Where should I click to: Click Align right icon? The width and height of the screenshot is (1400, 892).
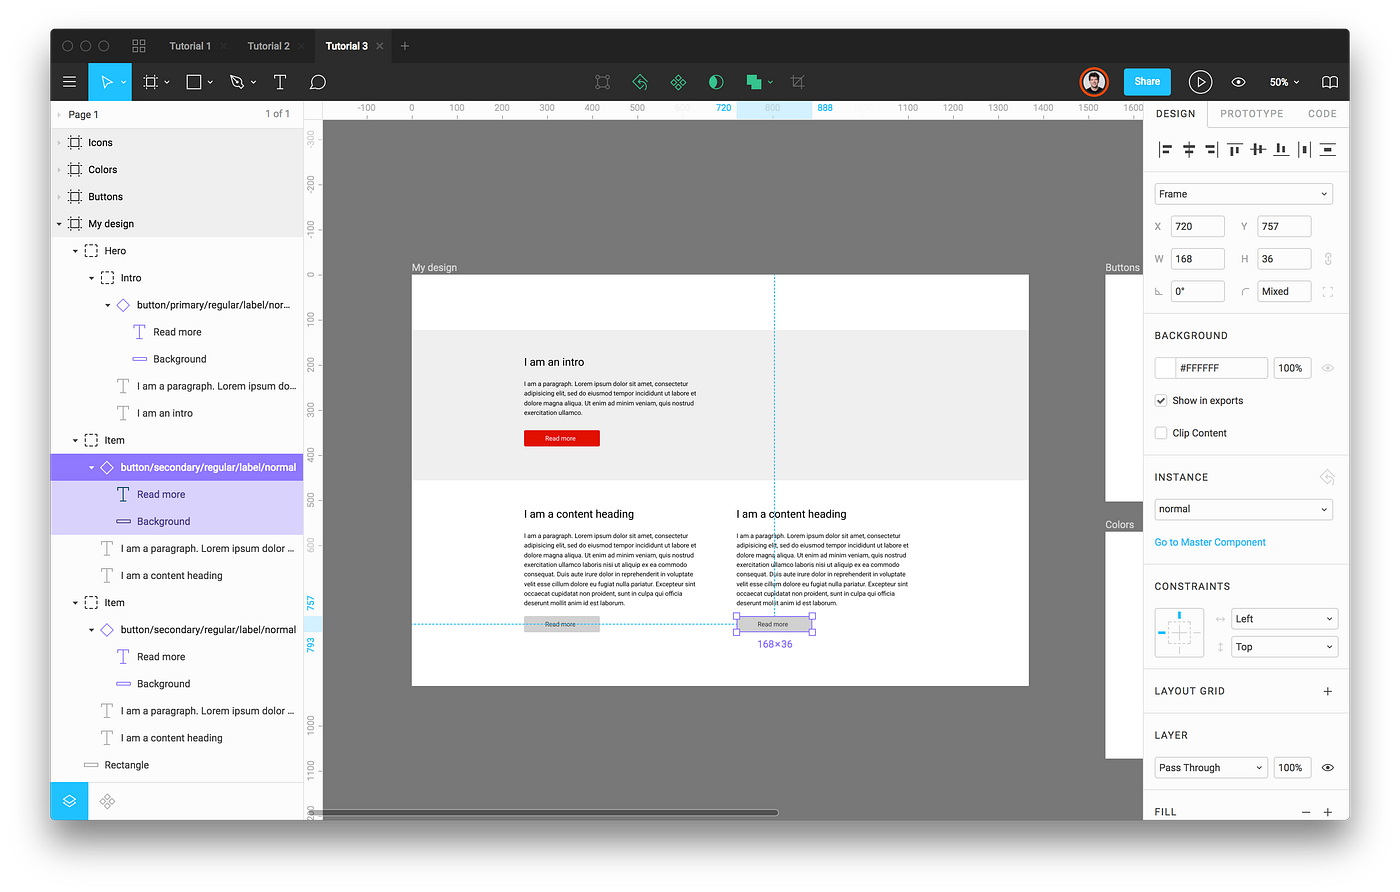pos(1211,149)
